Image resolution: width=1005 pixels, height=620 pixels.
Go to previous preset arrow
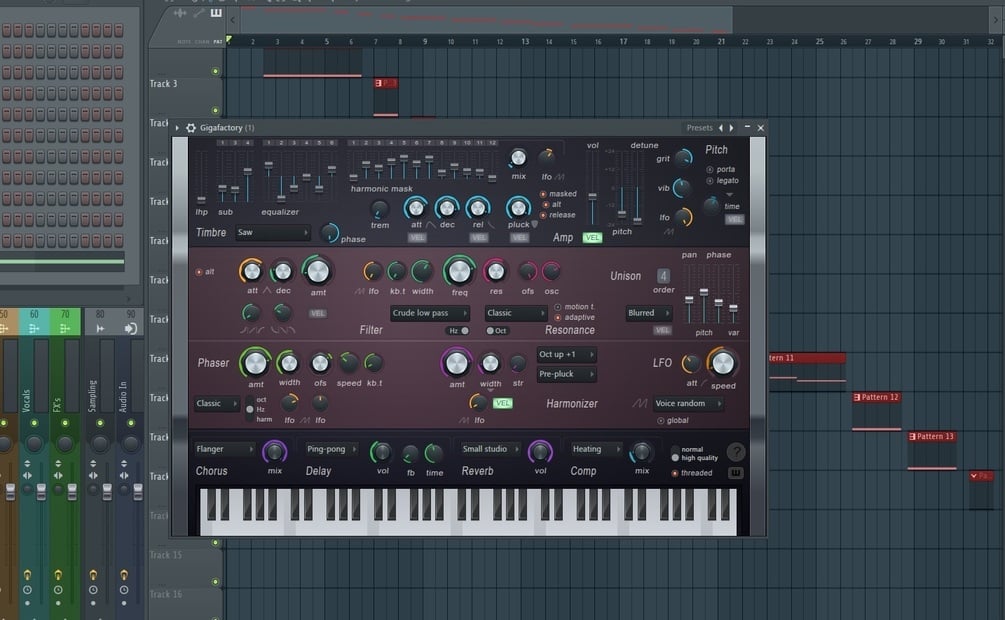[x=721, y=128]
